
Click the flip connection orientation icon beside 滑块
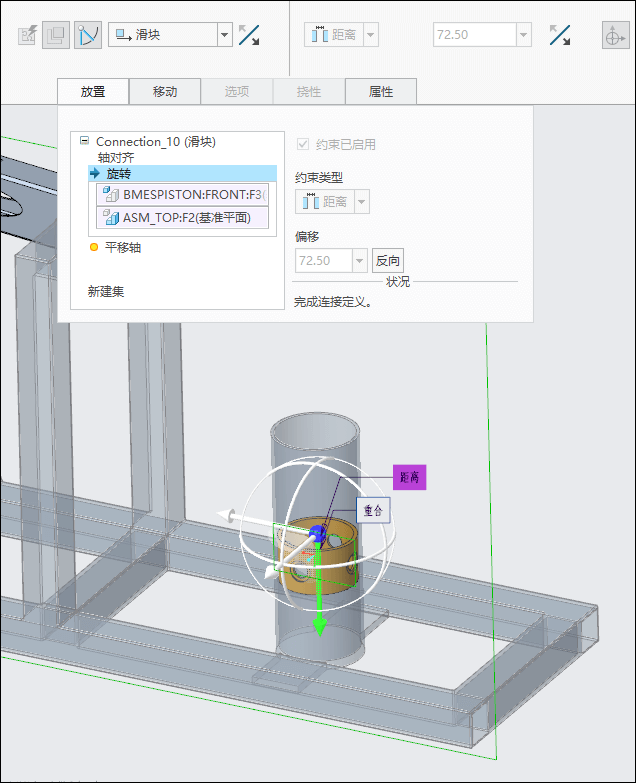pos(249,35)
